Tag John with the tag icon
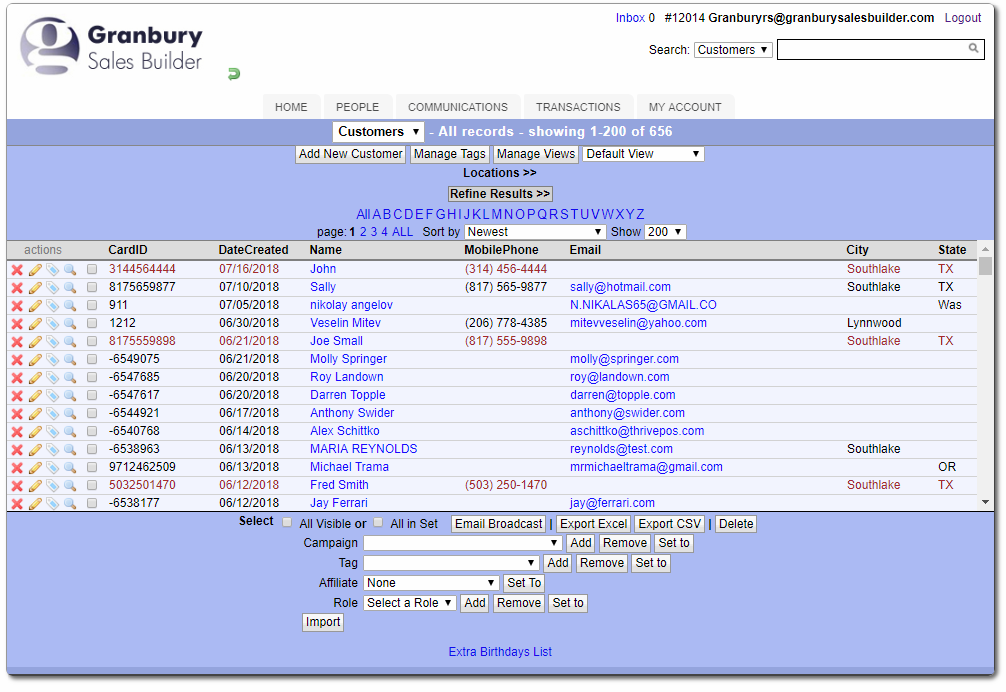This screenshot has width=1006, height=692. tap(53, 269)
